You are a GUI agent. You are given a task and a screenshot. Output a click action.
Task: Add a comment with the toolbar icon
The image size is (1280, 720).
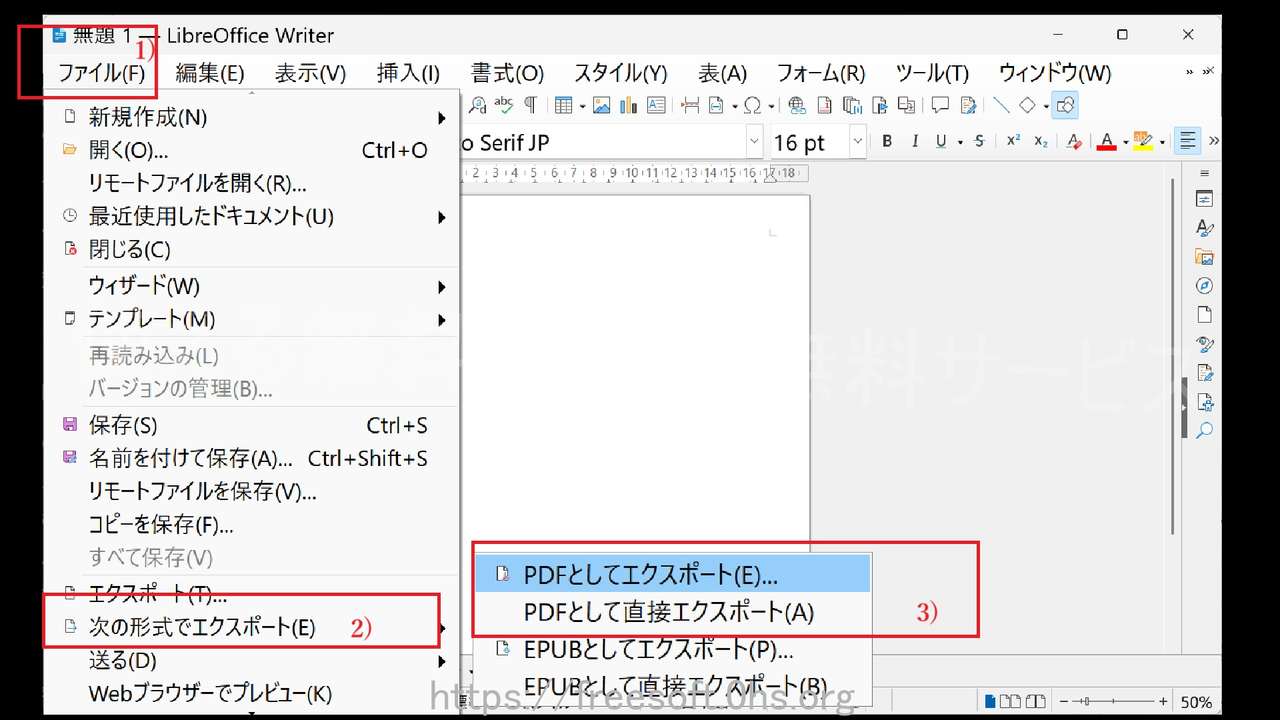[x=939, y=105]
